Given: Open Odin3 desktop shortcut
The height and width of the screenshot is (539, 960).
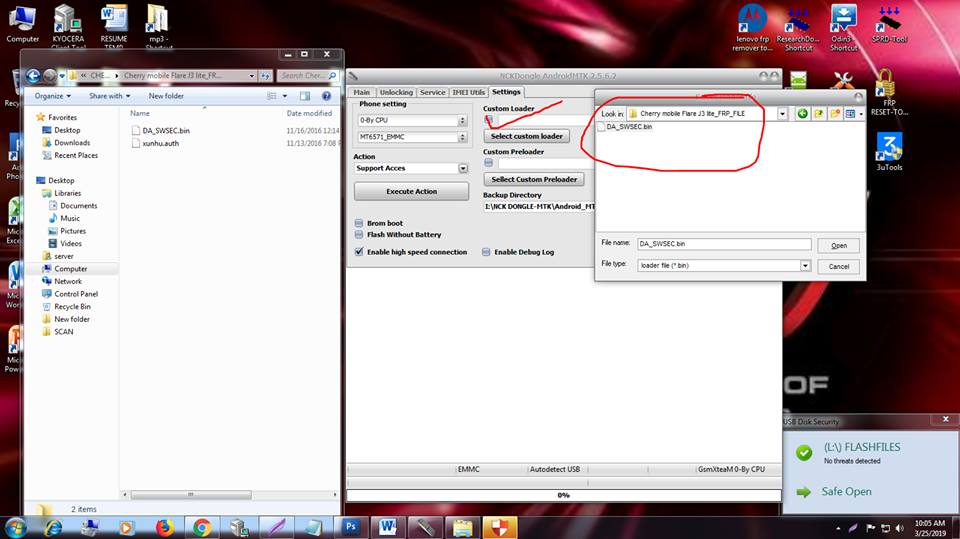Looking at the screenshot, I should tap(843, 28).
